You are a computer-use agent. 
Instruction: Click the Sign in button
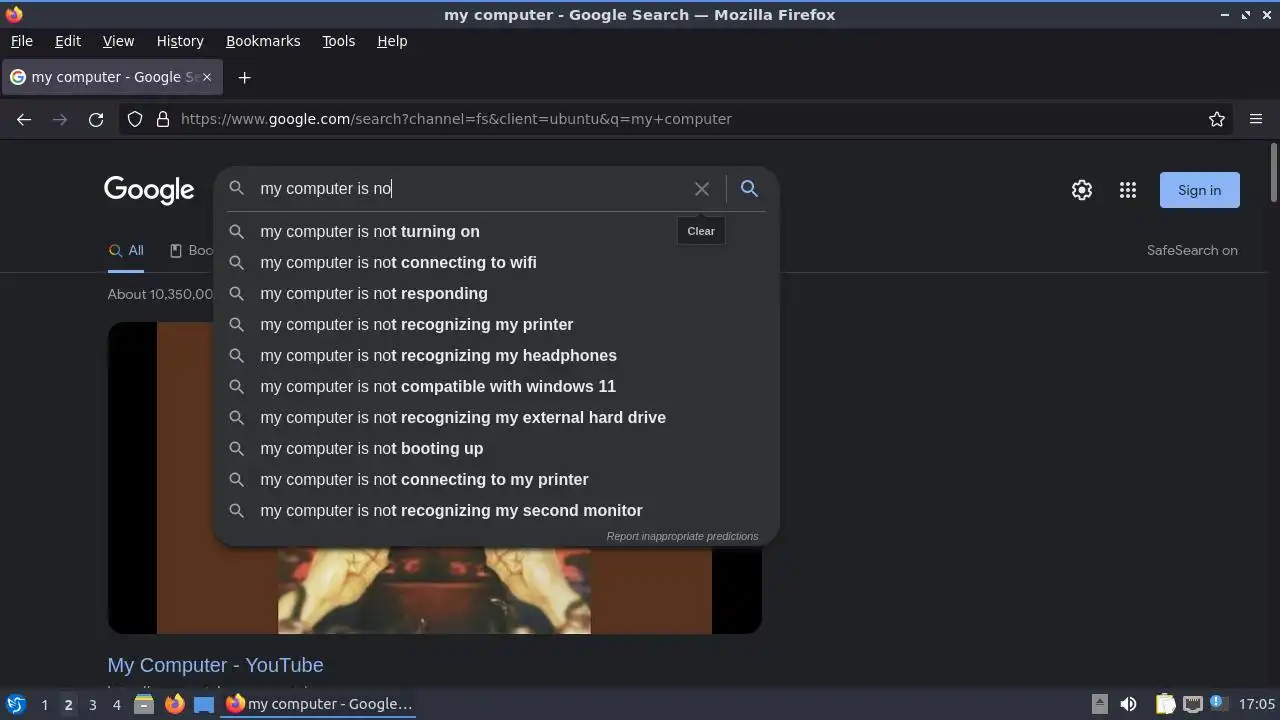coord(1199,190)
